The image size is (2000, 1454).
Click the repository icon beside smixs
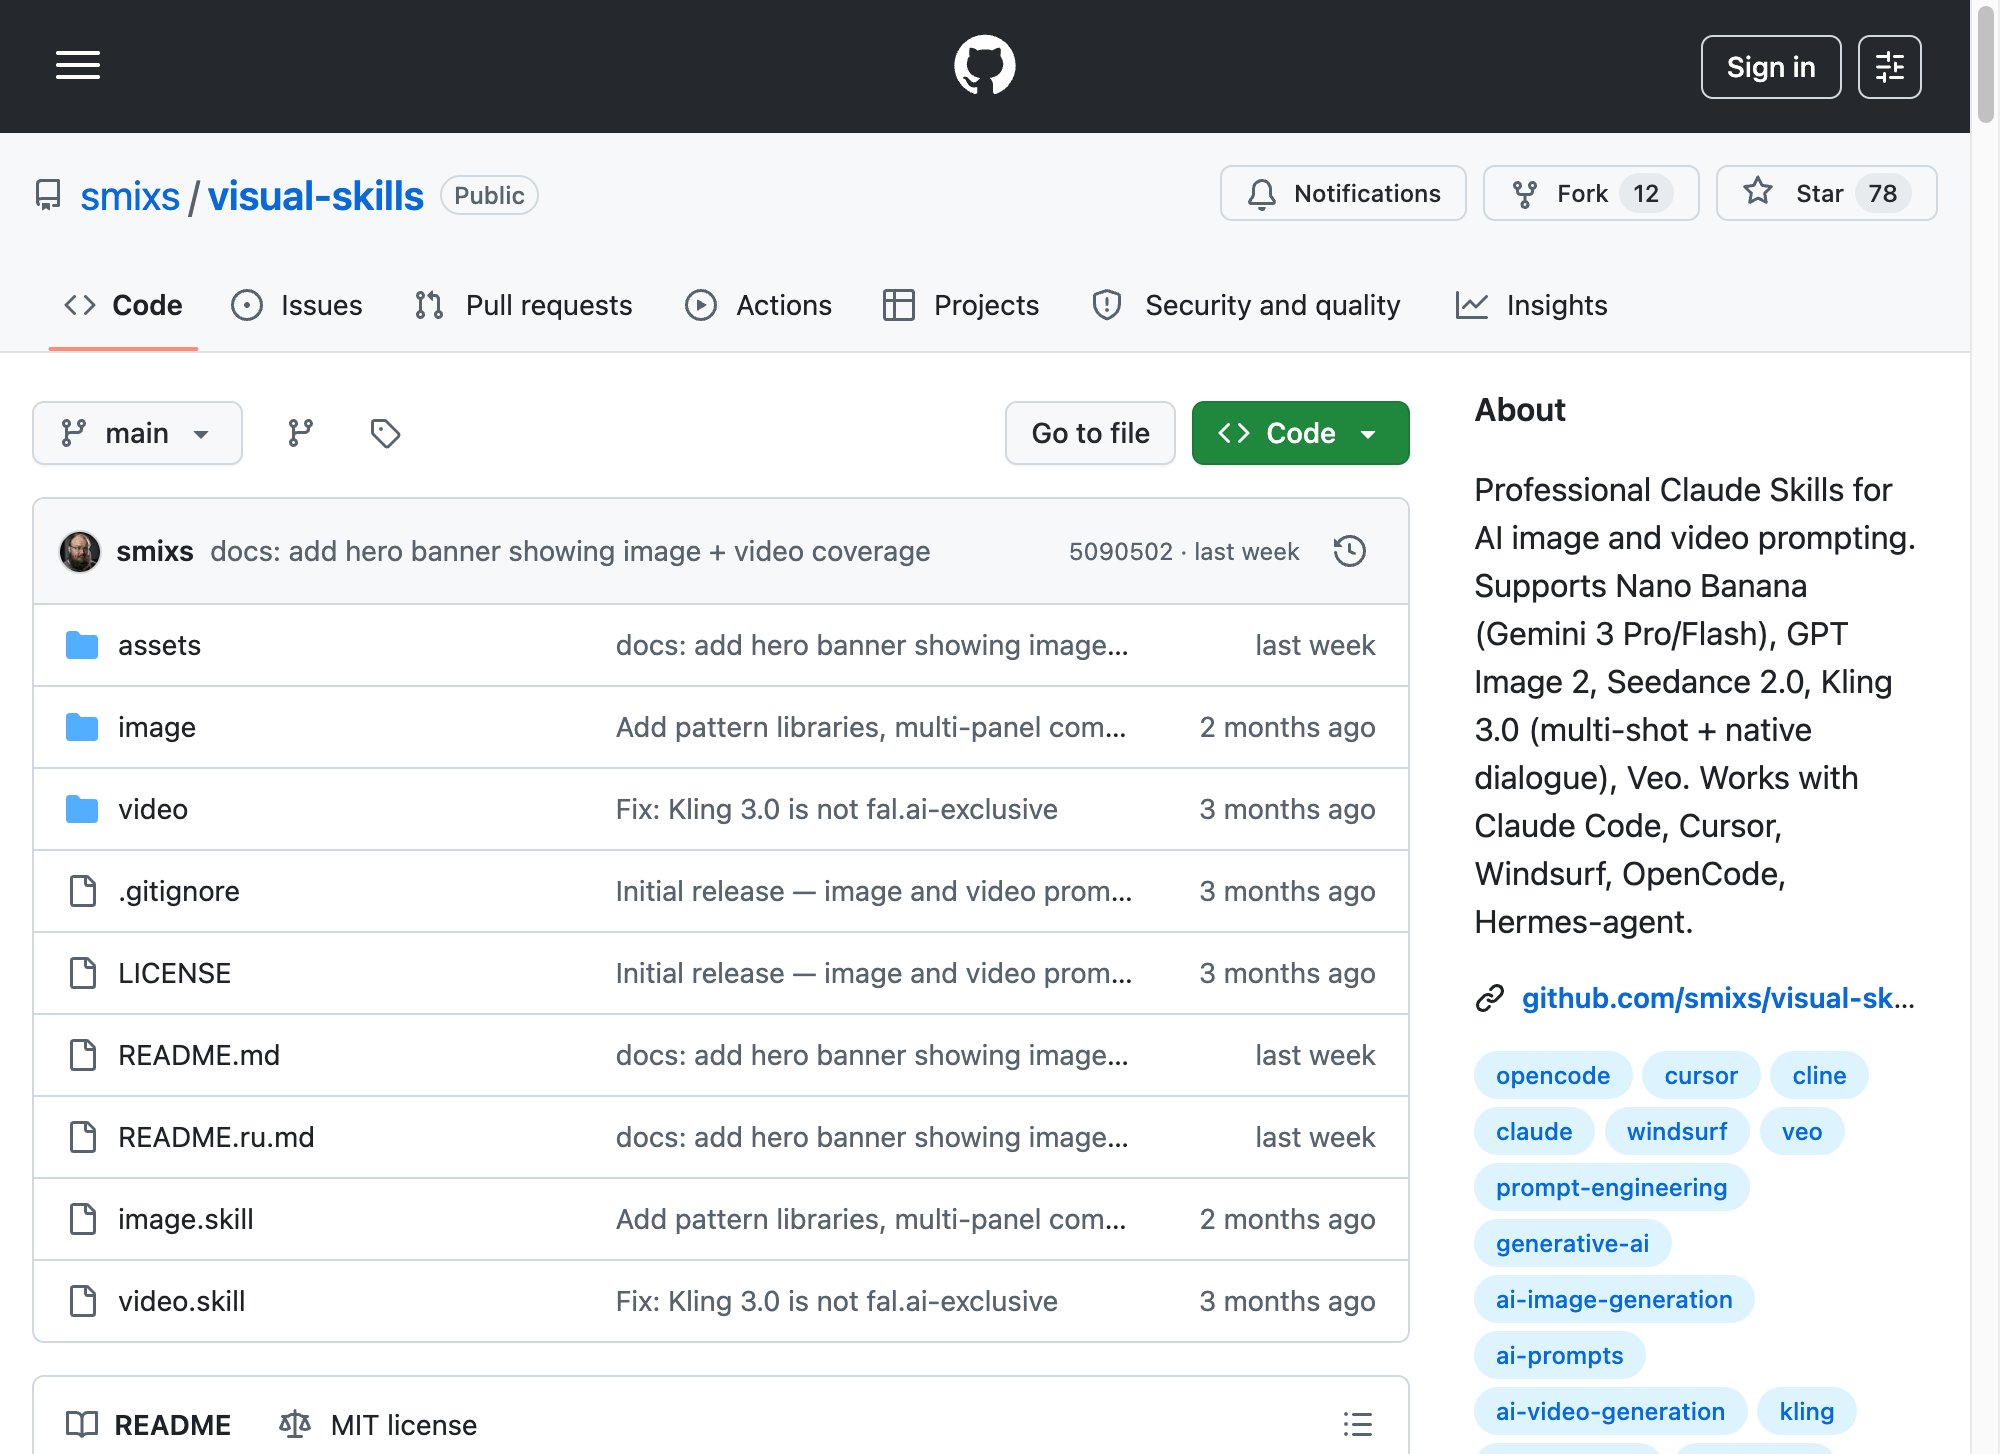tap(48, 195)
